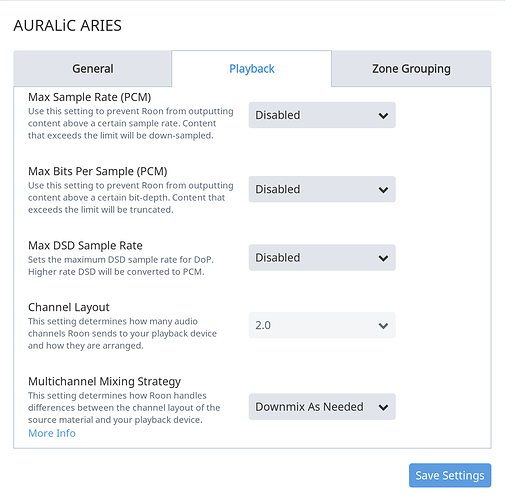Open the Zone Grouping tab
Image resolution: width=505 pixels, height=500 pixels.
tap(411, 69)
